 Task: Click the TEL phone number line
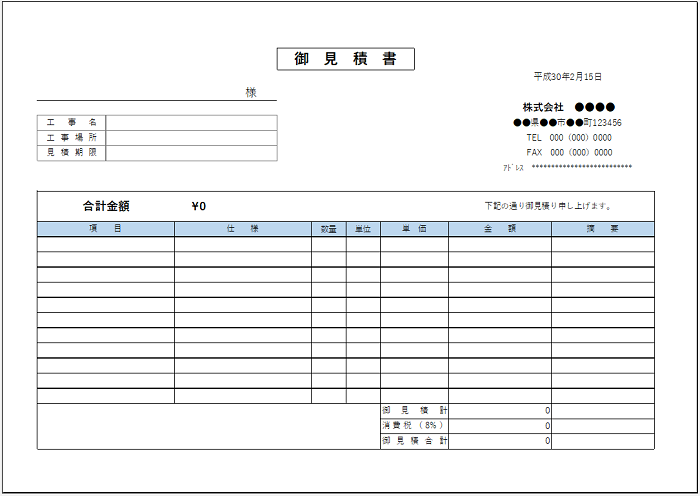(x=568, y=138)
